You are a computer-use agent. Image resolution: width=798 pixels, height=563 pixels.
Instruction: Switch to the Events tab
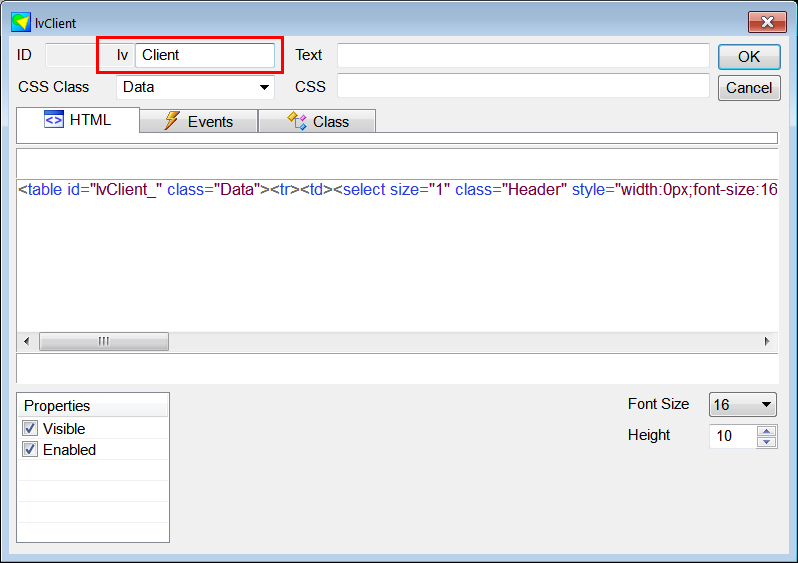pos(198,121)
